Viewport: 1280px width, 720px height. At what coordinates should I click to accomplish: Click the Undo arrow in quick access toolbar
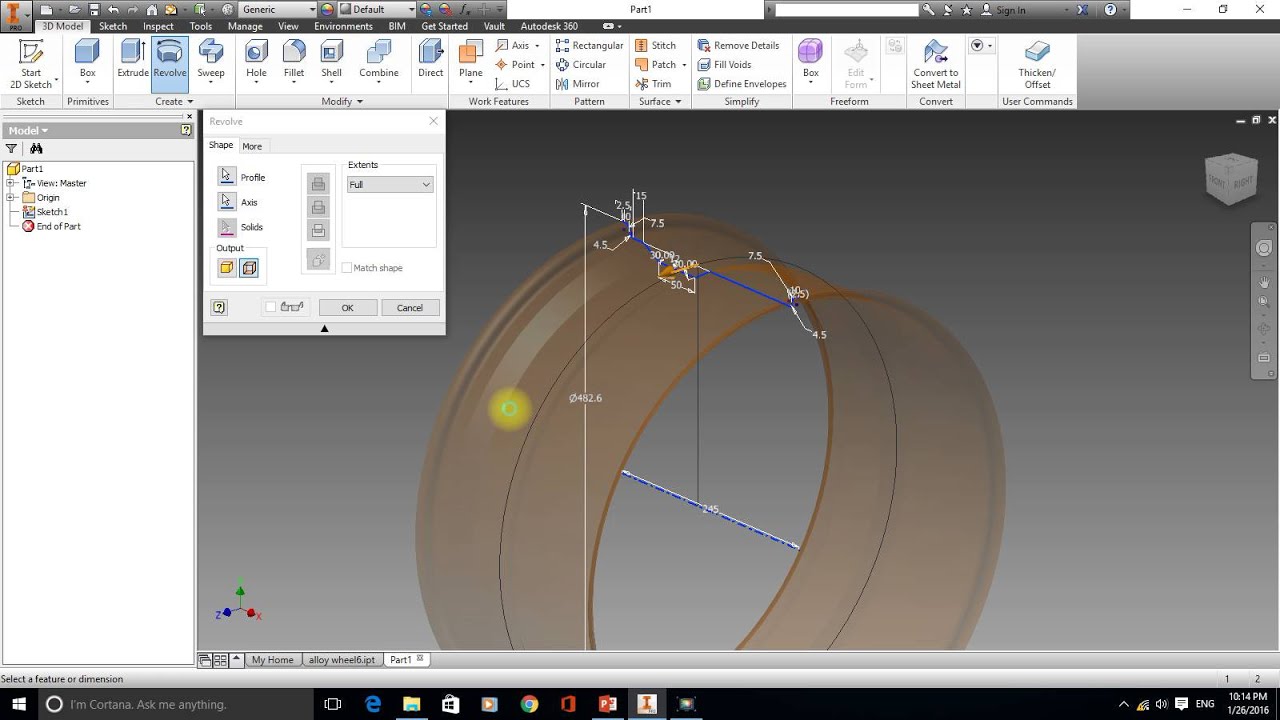(113, 9)
